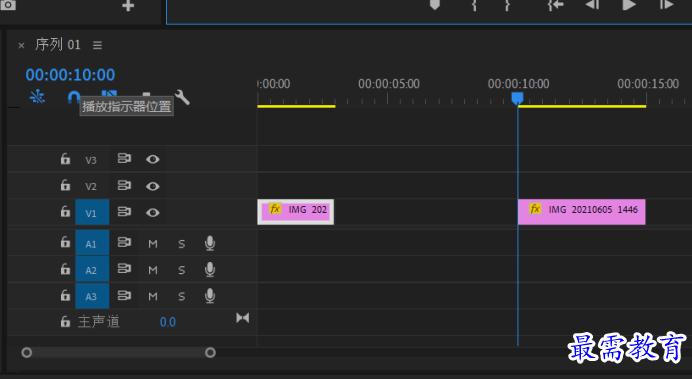Click left handle of zoom scrollbar
Viewport: 692px width, 379px height.
(27, 353)
